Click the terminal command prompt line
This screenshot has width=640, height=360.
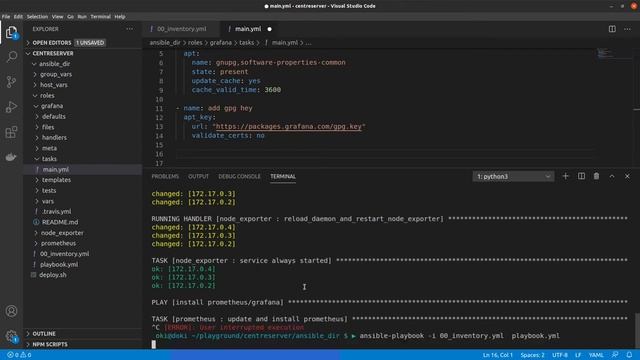click(357, 336)
